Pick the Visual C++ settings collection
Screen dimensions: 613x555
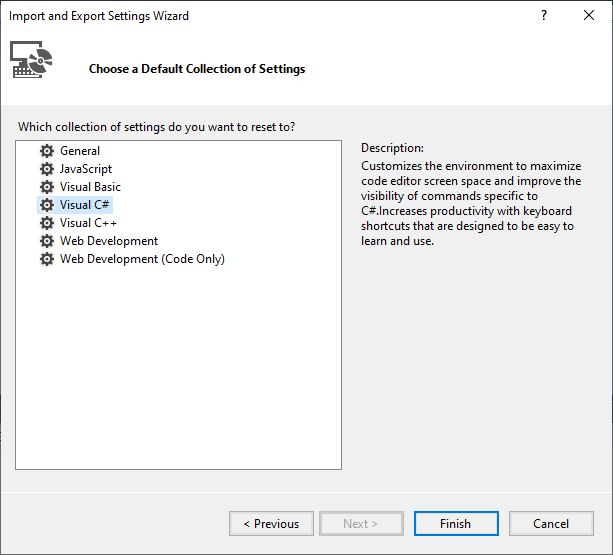point(88,223)
